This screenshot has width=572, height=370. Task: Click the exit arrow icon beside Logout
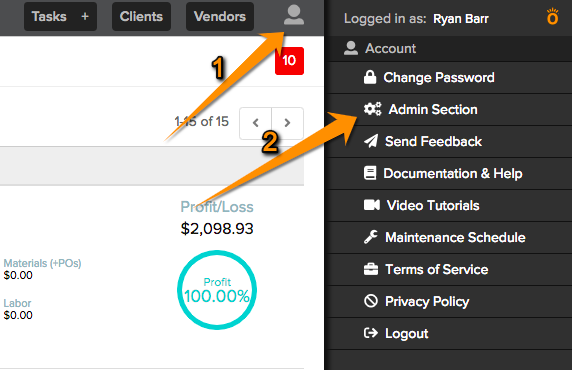[371, 333]
